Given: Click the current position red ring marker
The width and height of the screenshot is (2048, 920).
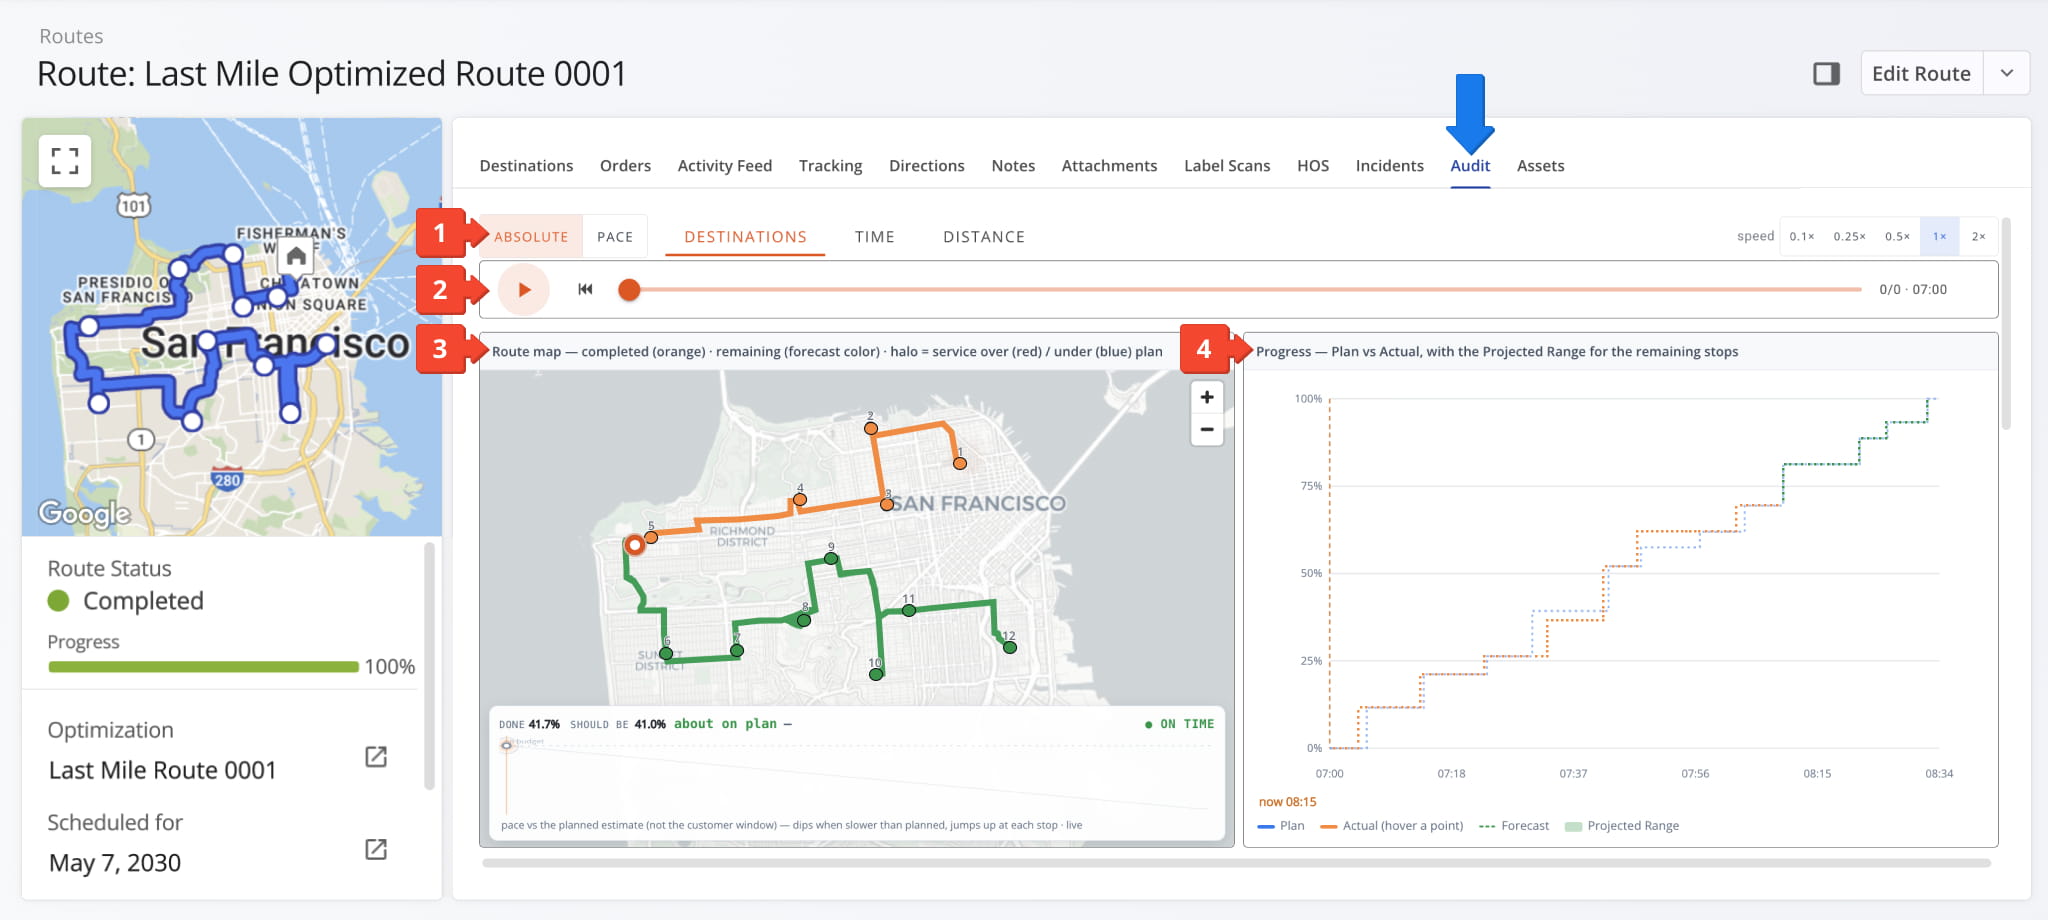Looking at the screenshot, I should tap(634, 545).
